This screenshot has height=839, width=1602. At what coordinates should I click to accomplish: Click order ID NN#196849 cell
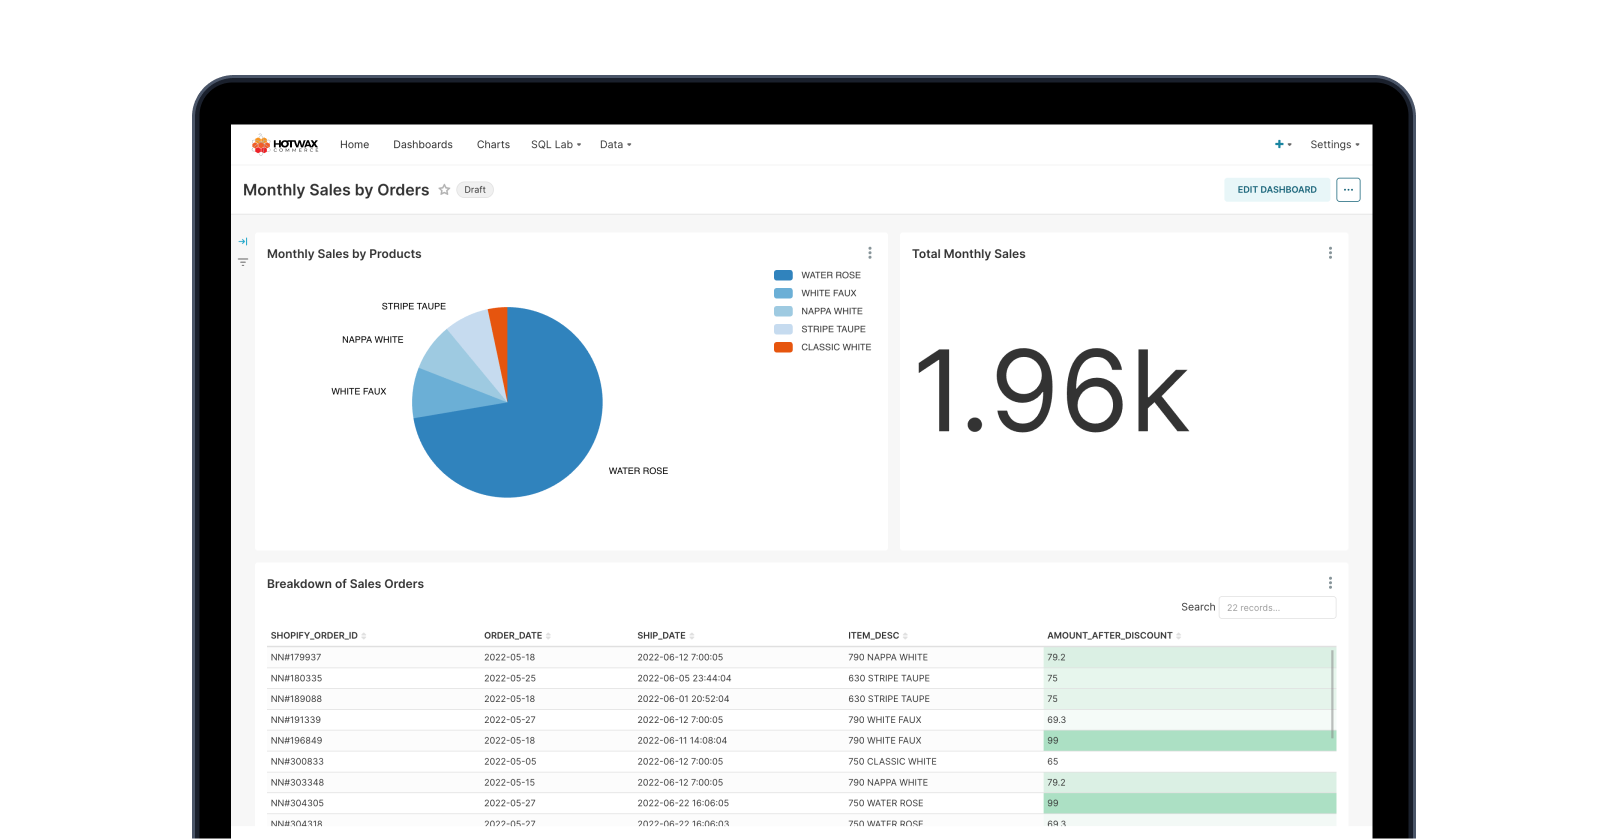tap(297, 741)
